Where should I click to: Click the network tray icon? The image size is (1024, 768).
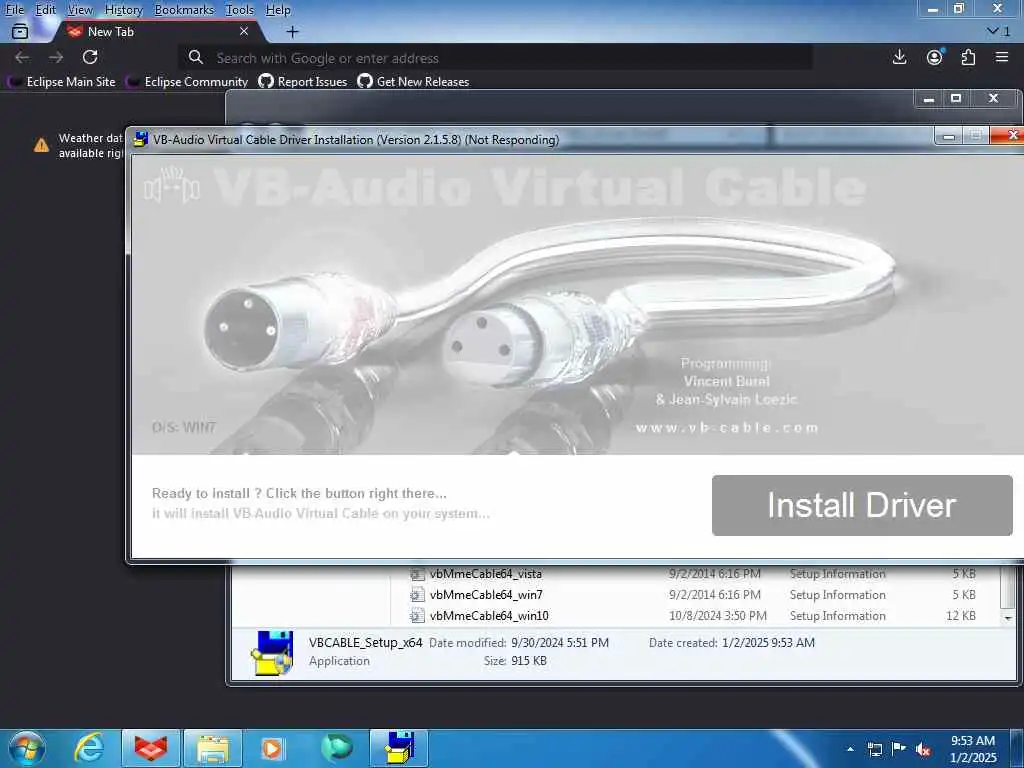(874, 749)
